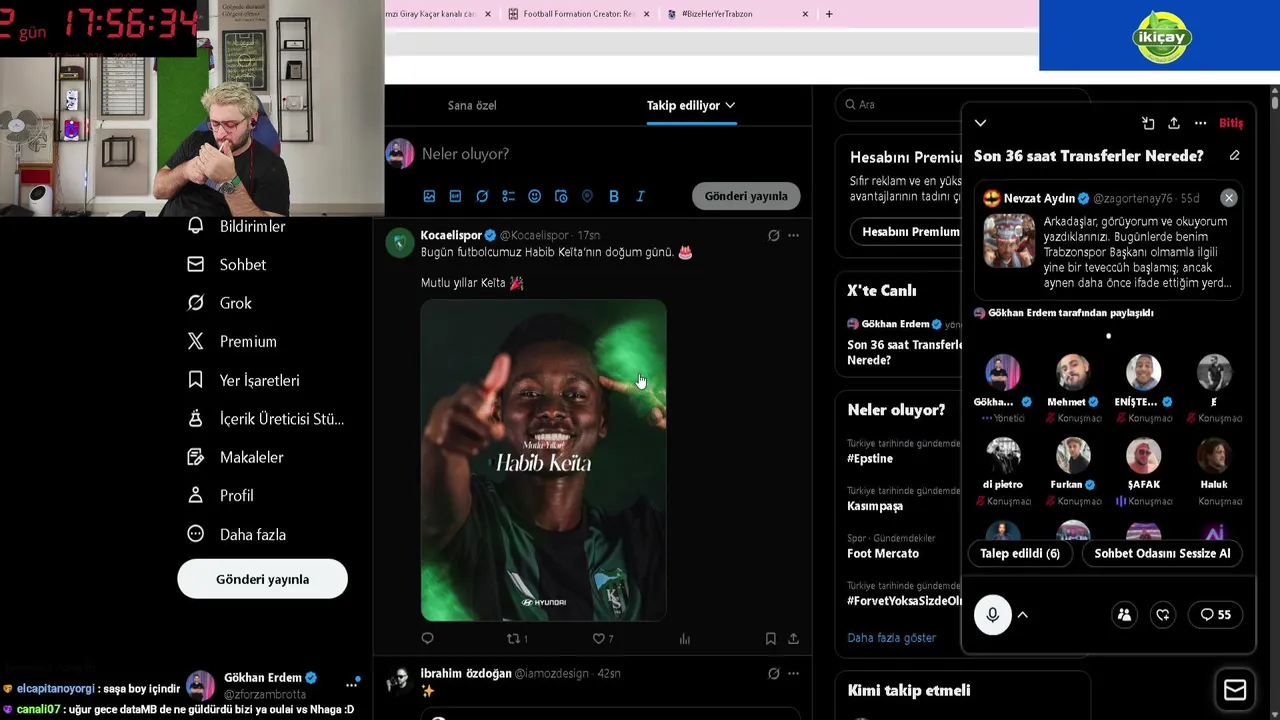Click sidebar Gönderi yayınla button
The height and width of the screenshot is (720, 1280).
(263, 579)
